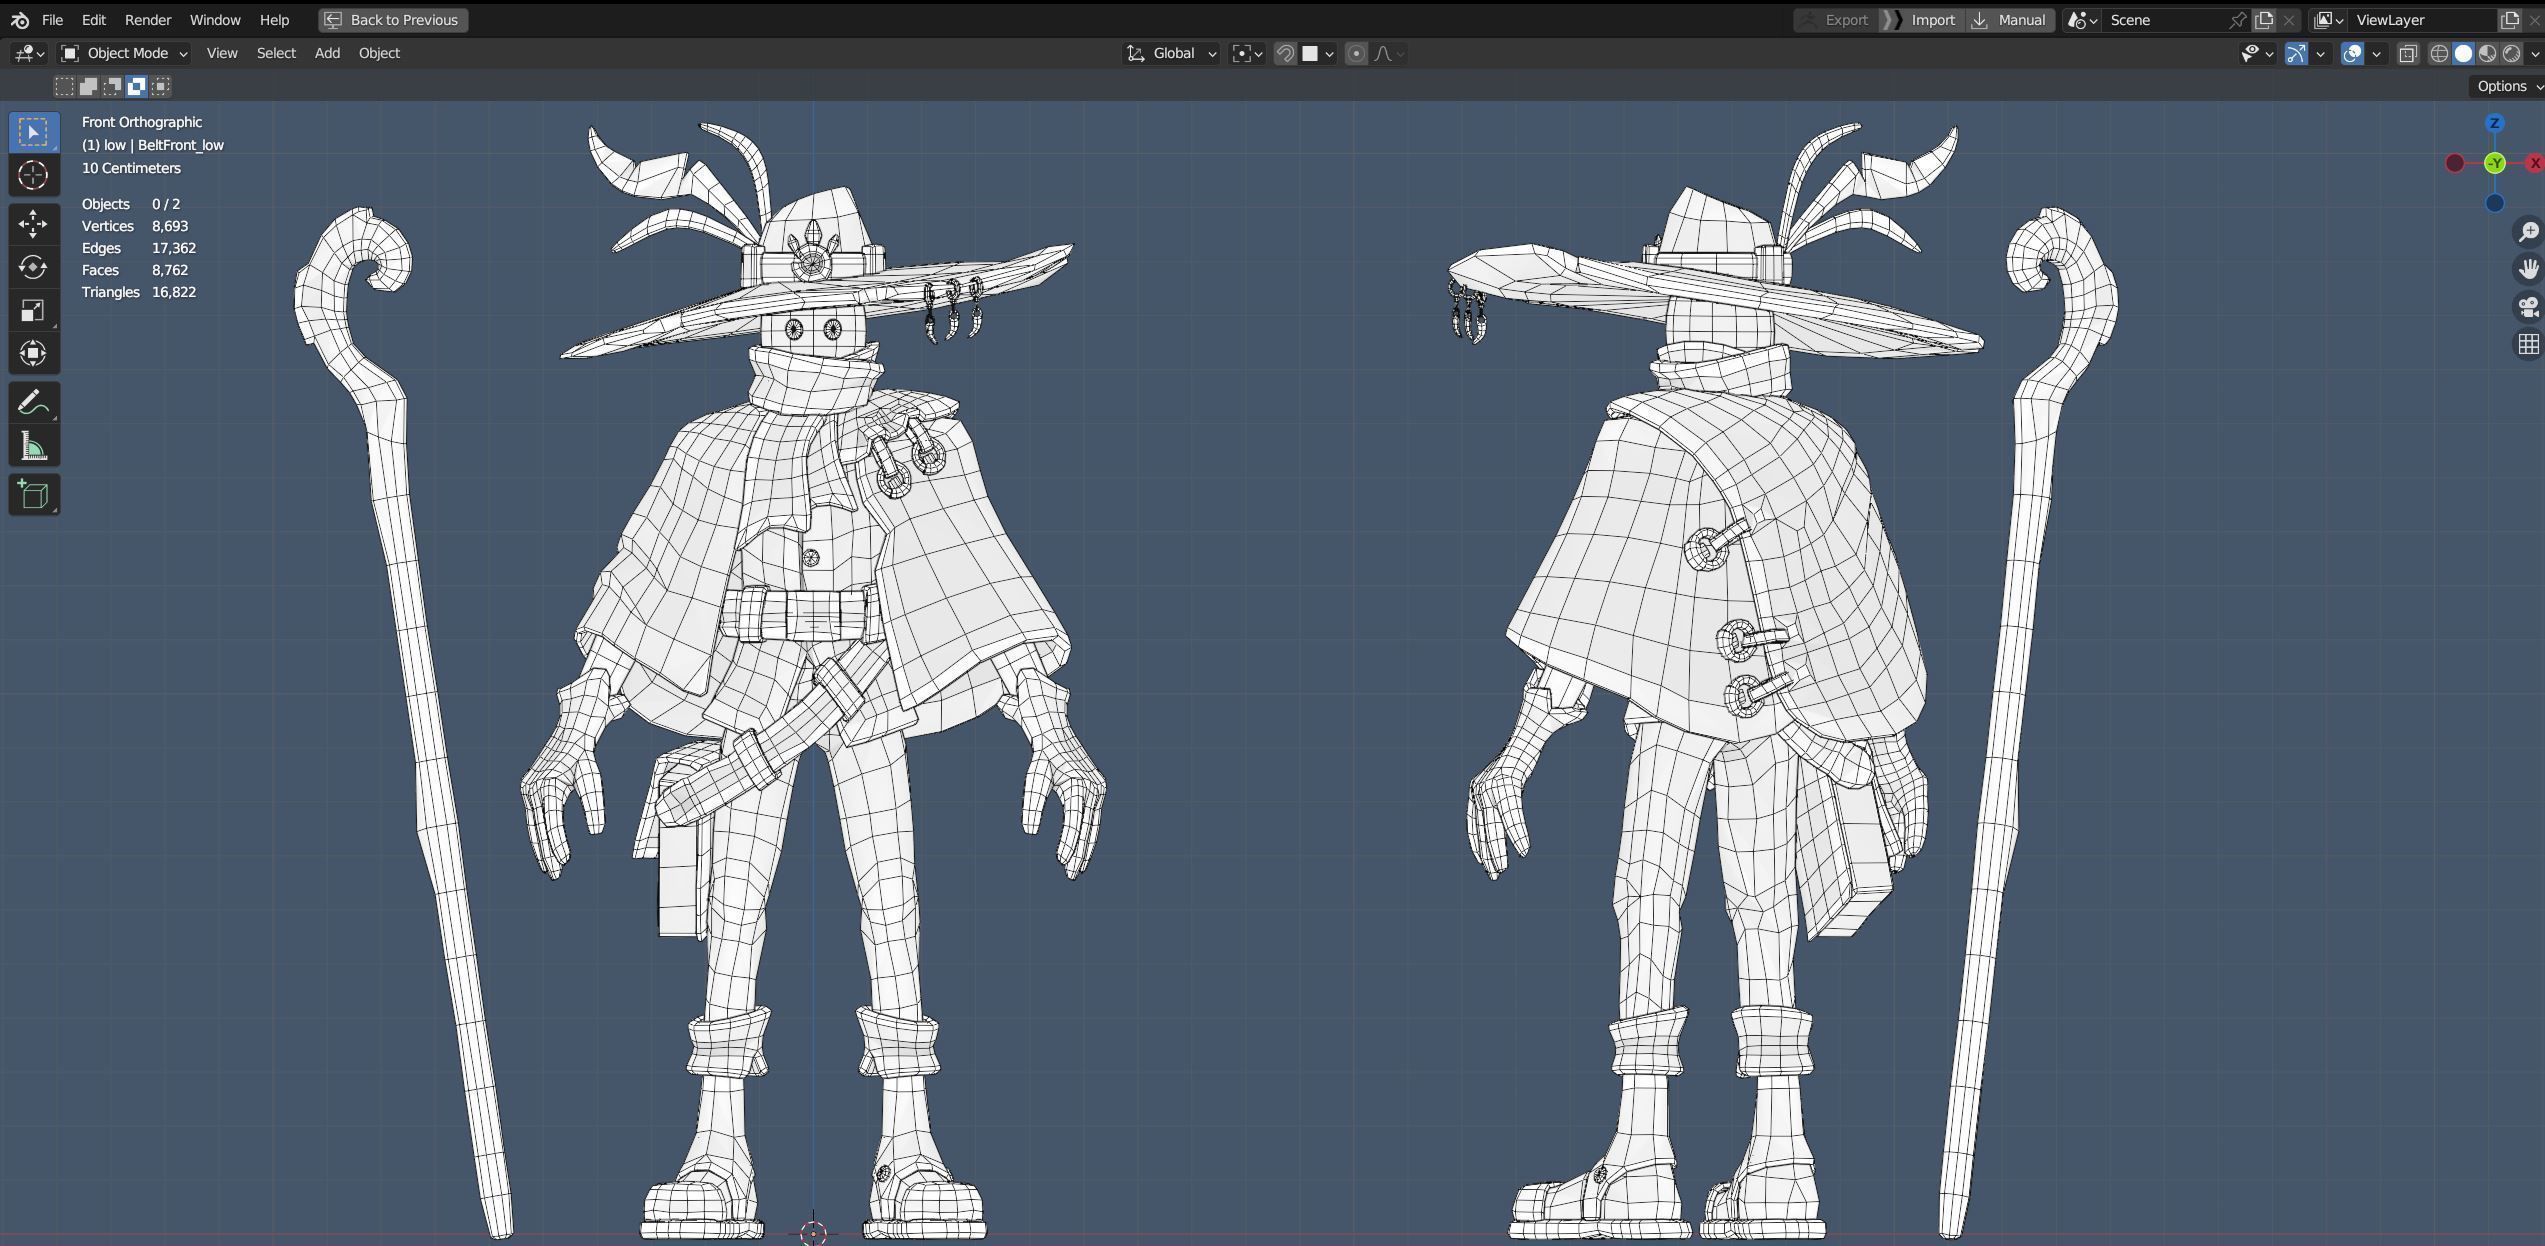Click the Manual button

2009,20
